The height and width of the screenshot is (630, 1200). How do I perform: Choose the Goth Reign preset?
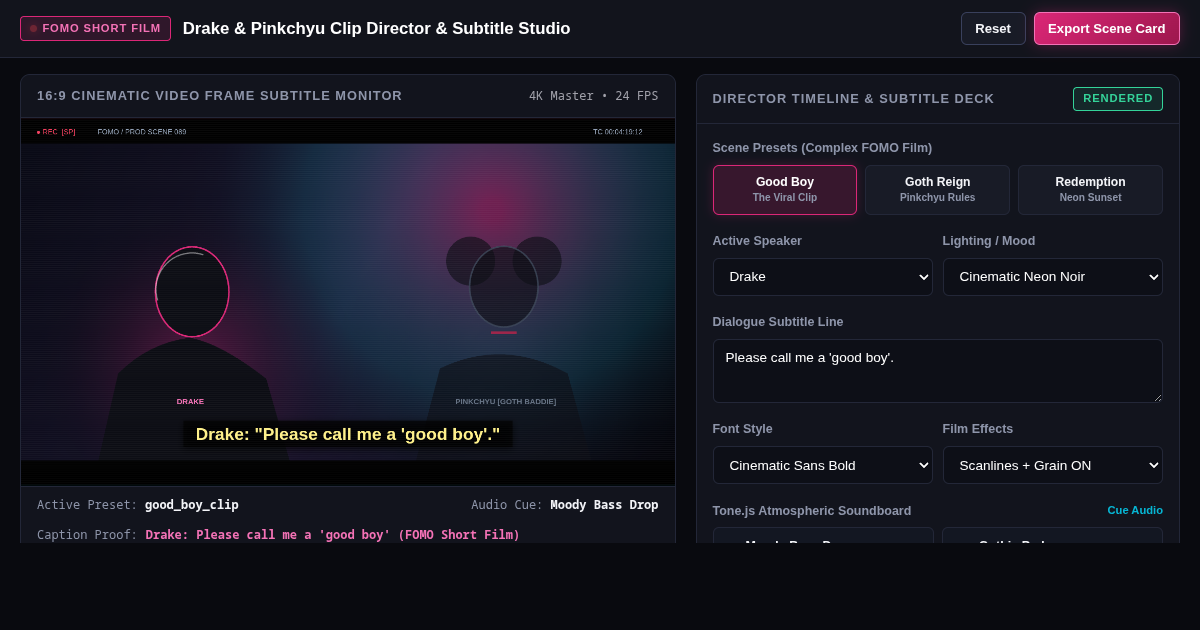(x=937, y=190)
